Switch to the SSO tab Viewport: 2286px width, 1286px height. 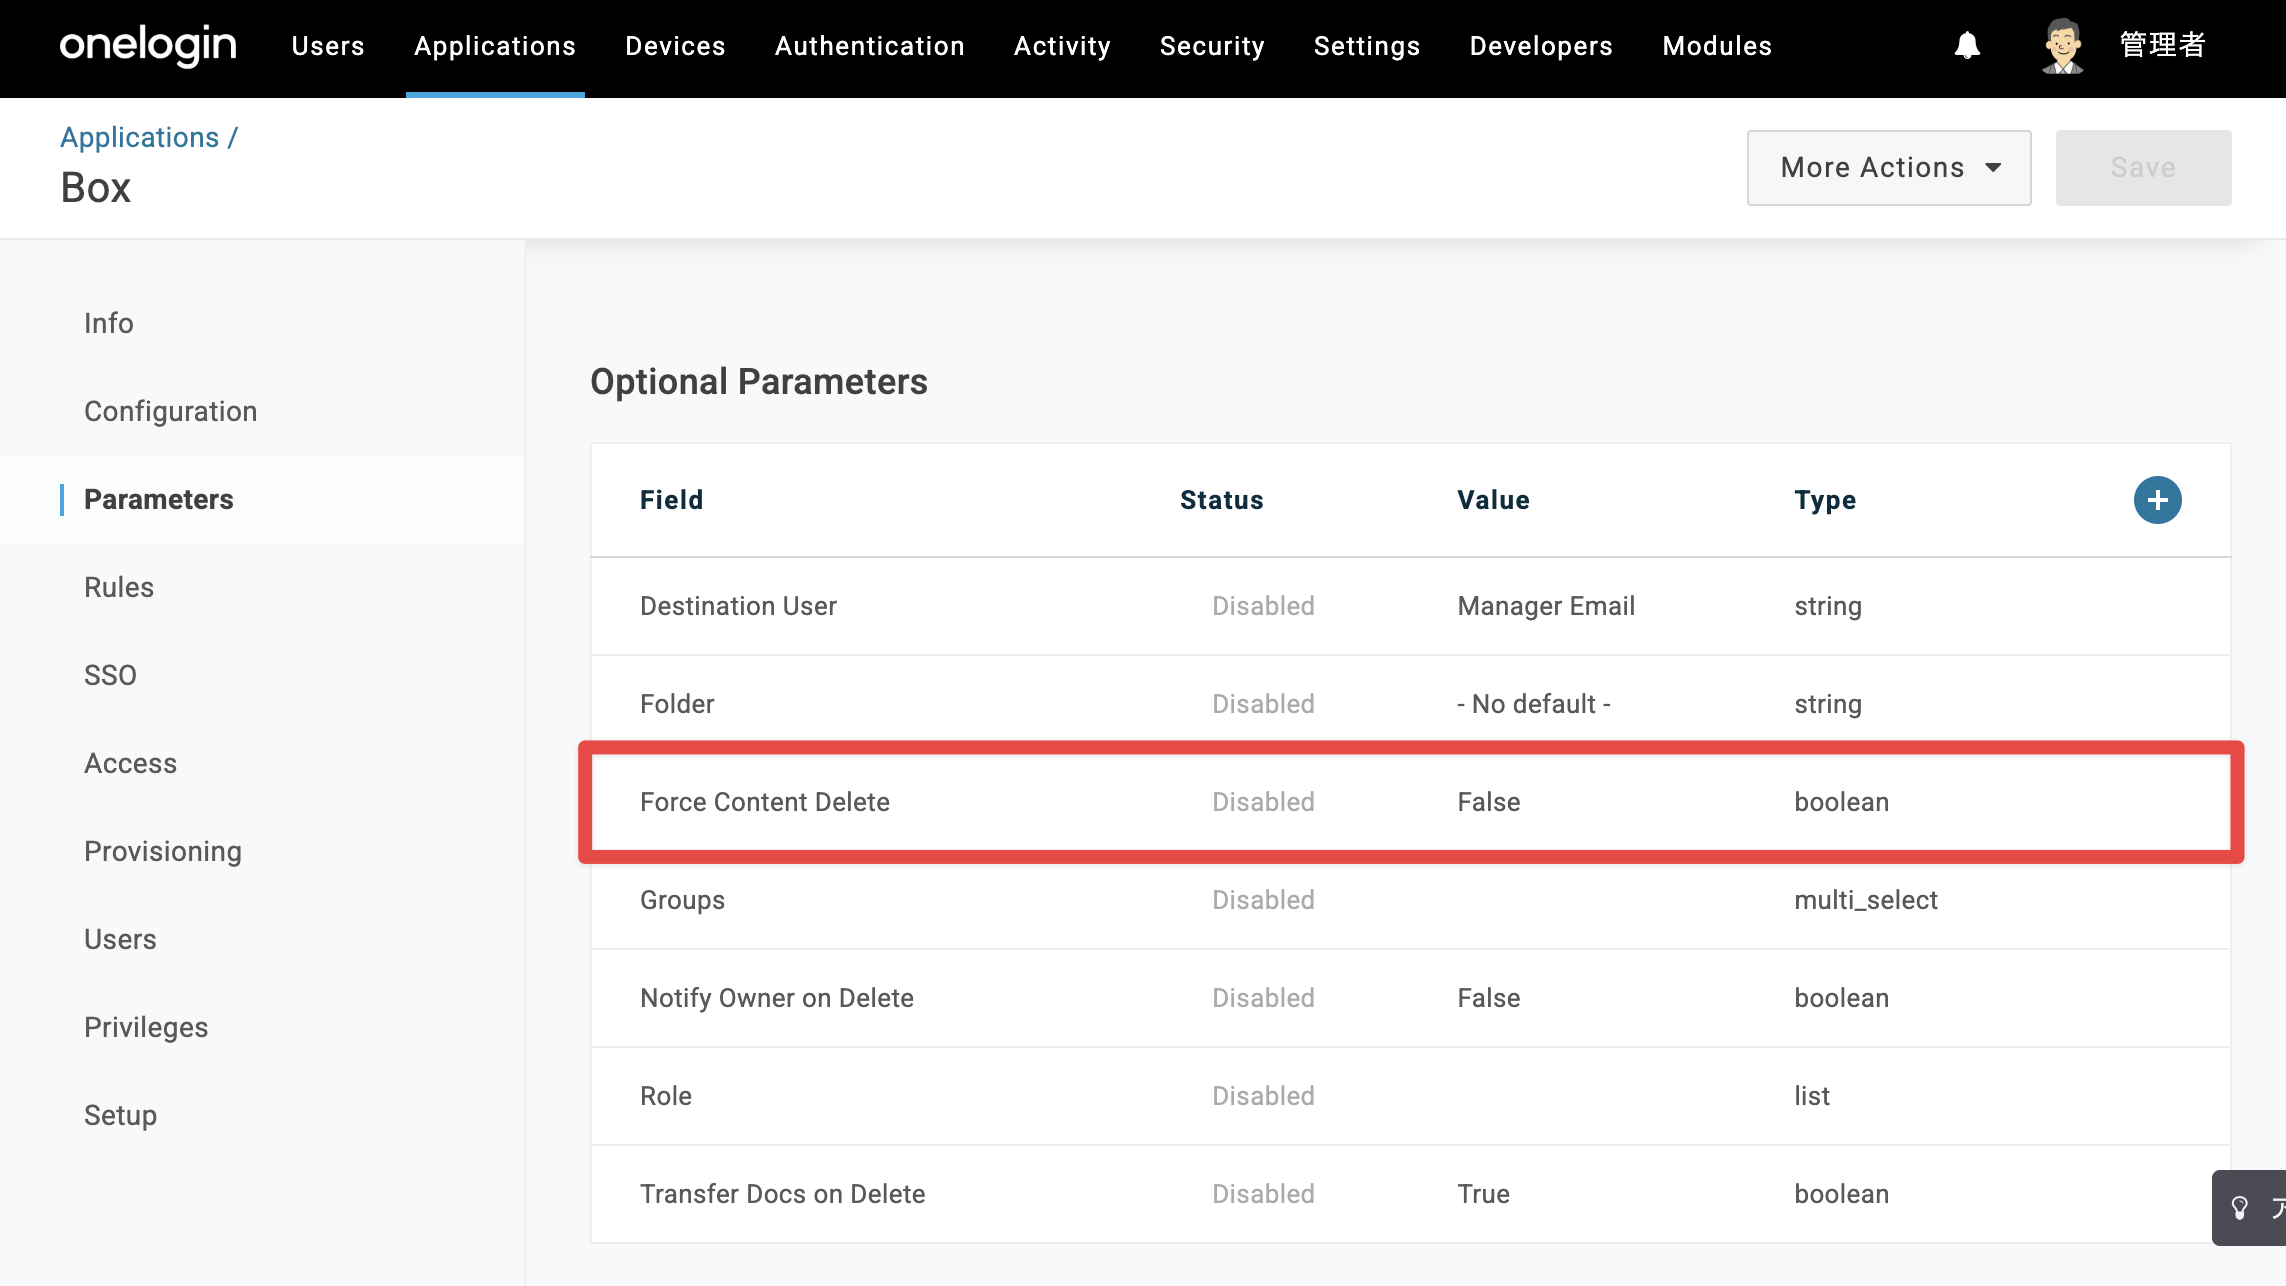[110, 675]
